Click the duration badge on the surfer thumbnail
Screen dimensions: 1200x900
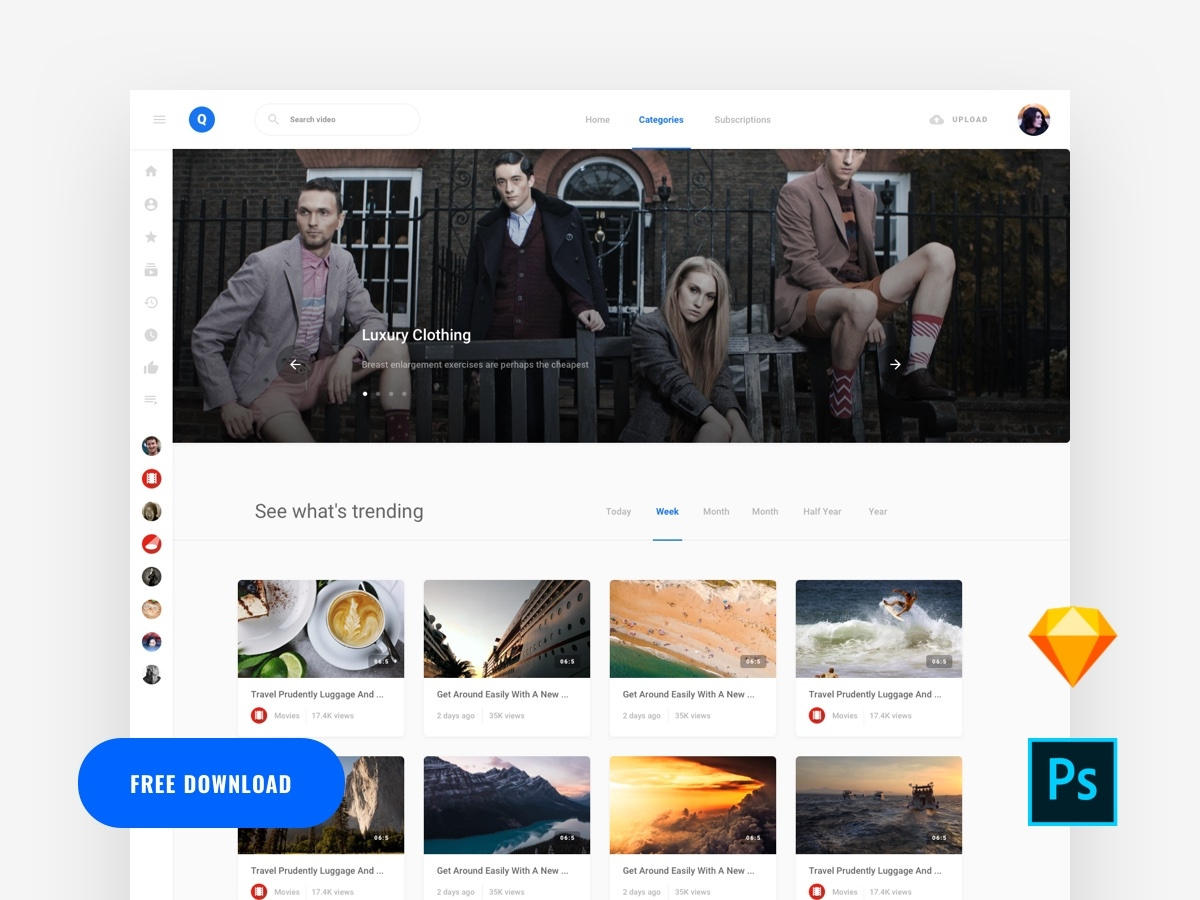point(939,662)
